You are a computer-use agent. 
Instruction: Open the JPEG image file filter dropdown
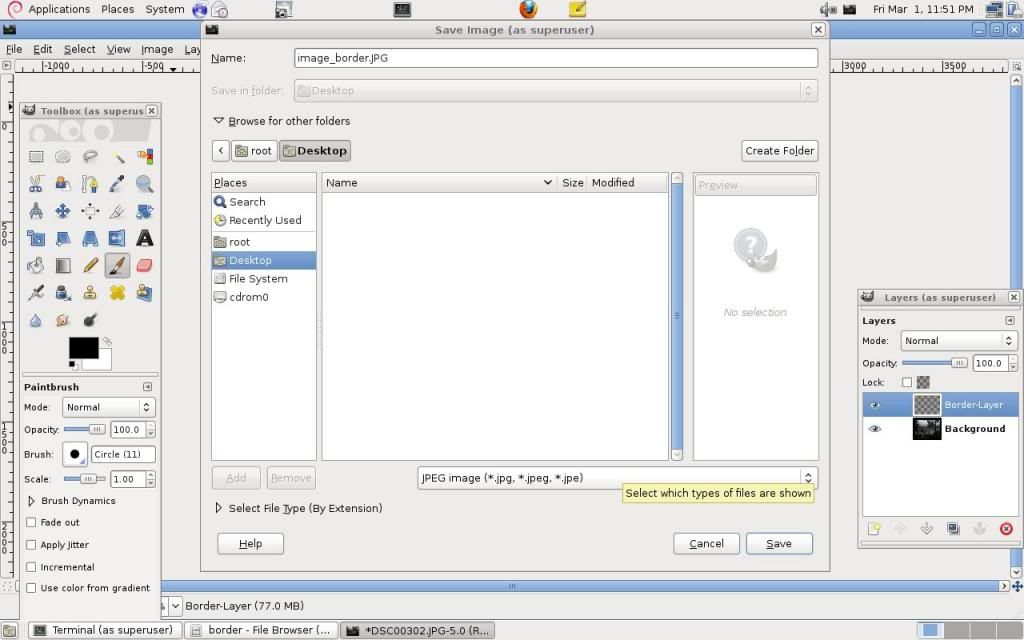617,478
